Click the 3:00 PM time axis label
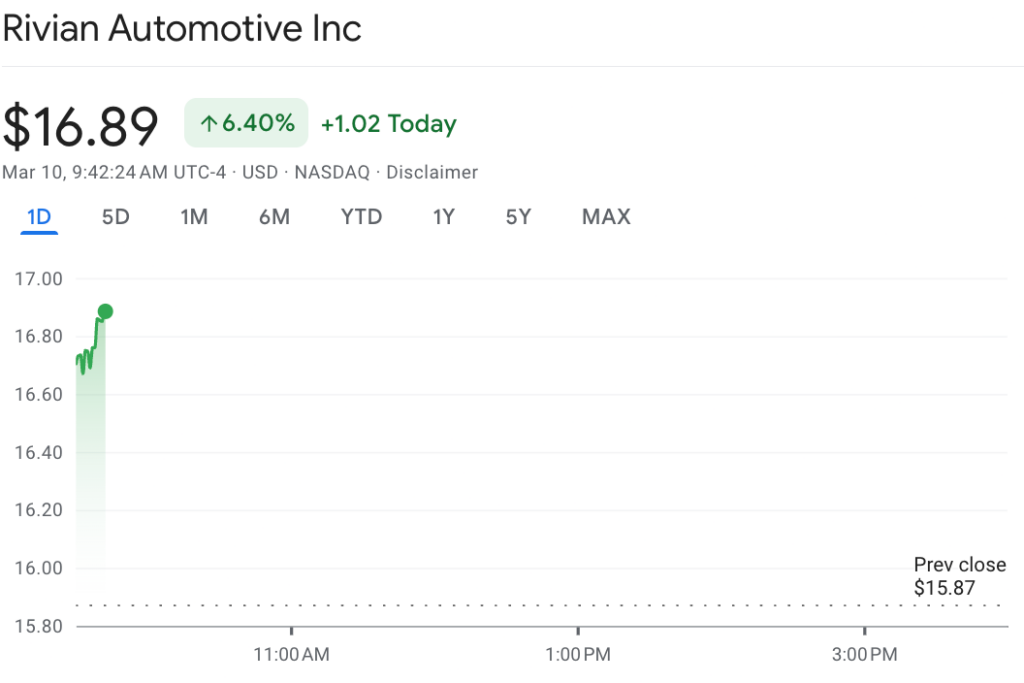 pyautogui.click(x=864, y=656)
